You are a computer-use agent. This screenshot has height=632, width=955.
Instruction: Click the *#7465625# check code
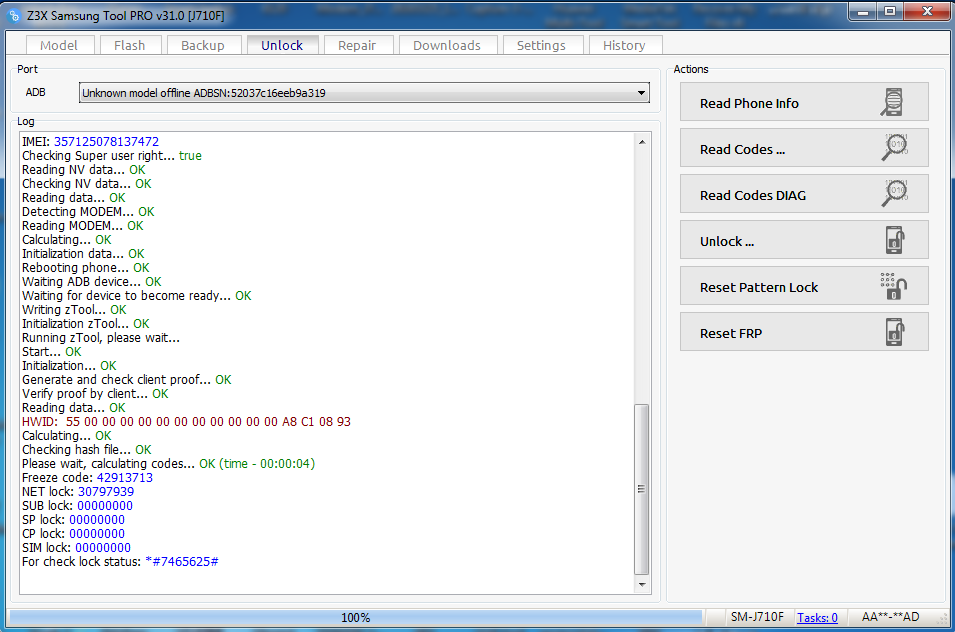[182, 561]
